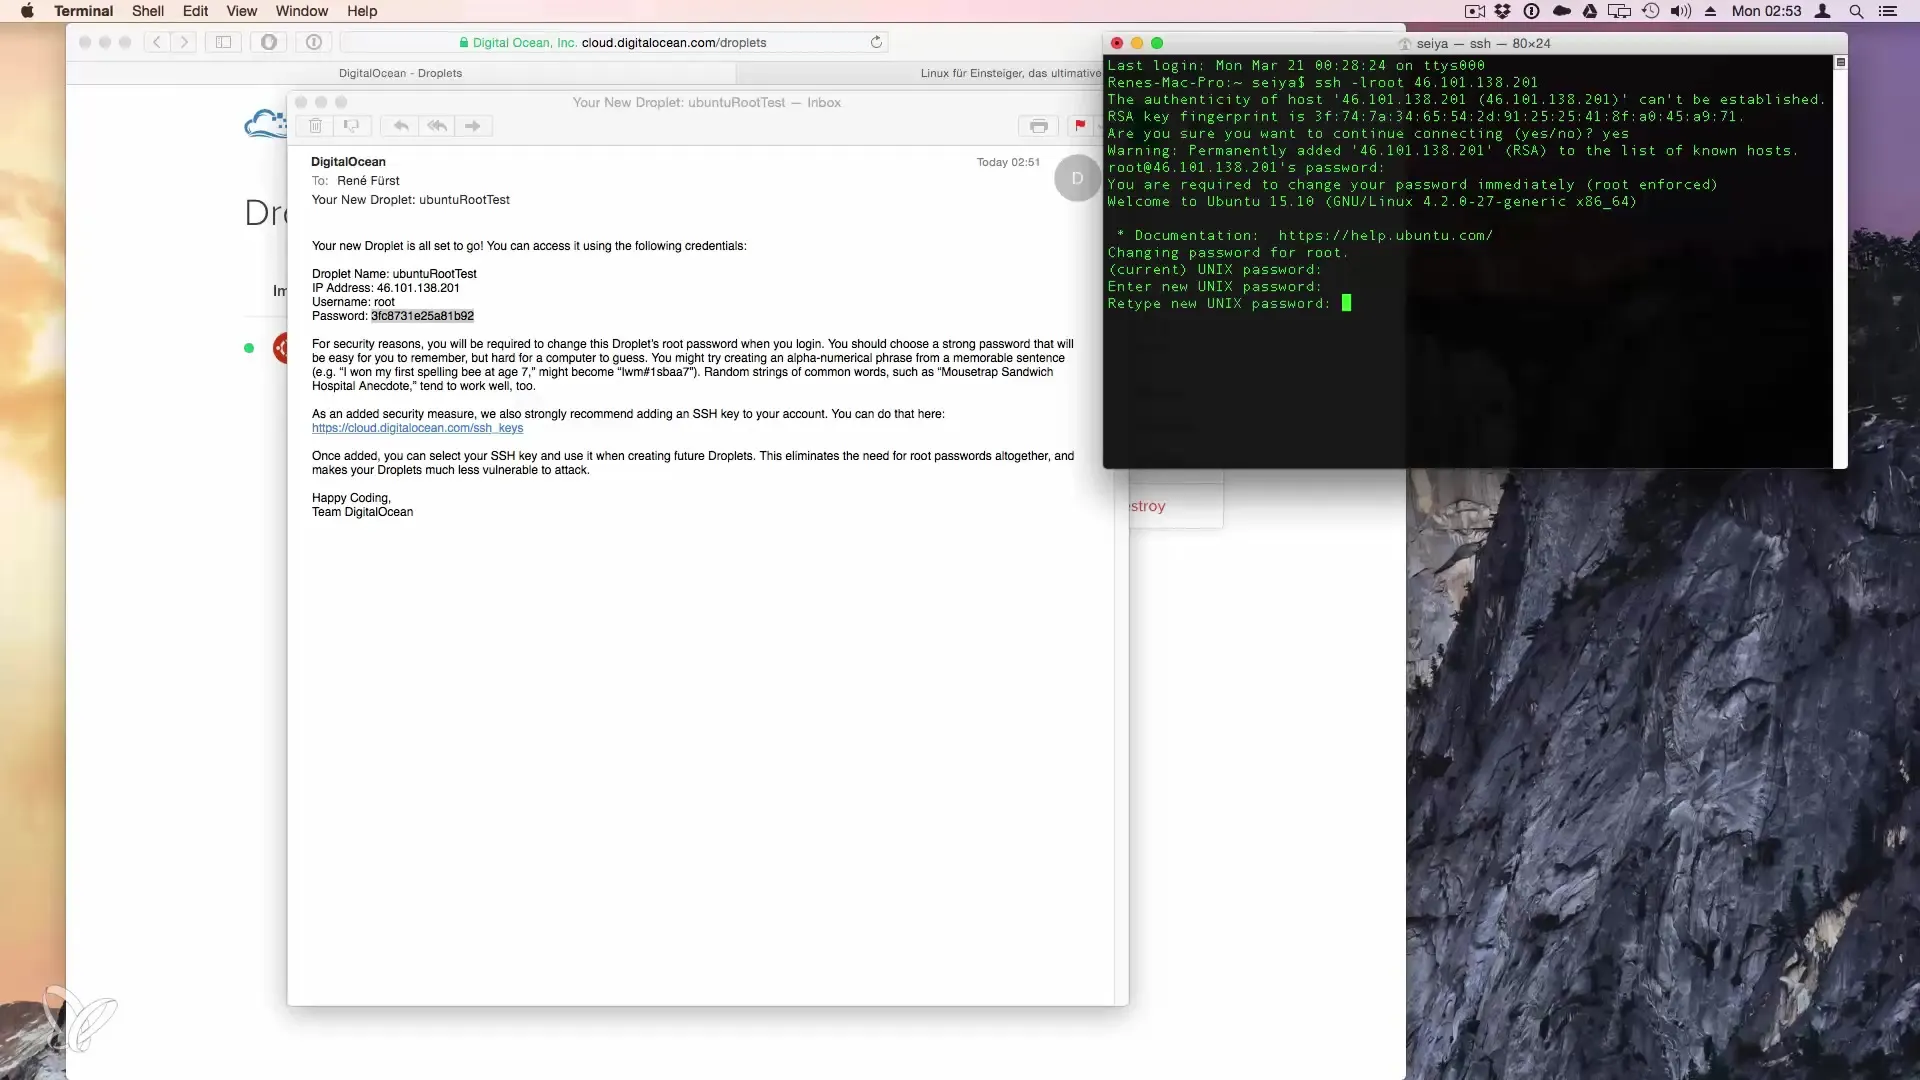Open the Apple menu
This screenshot has width=1920, height=1080.
tap(27, 11)
